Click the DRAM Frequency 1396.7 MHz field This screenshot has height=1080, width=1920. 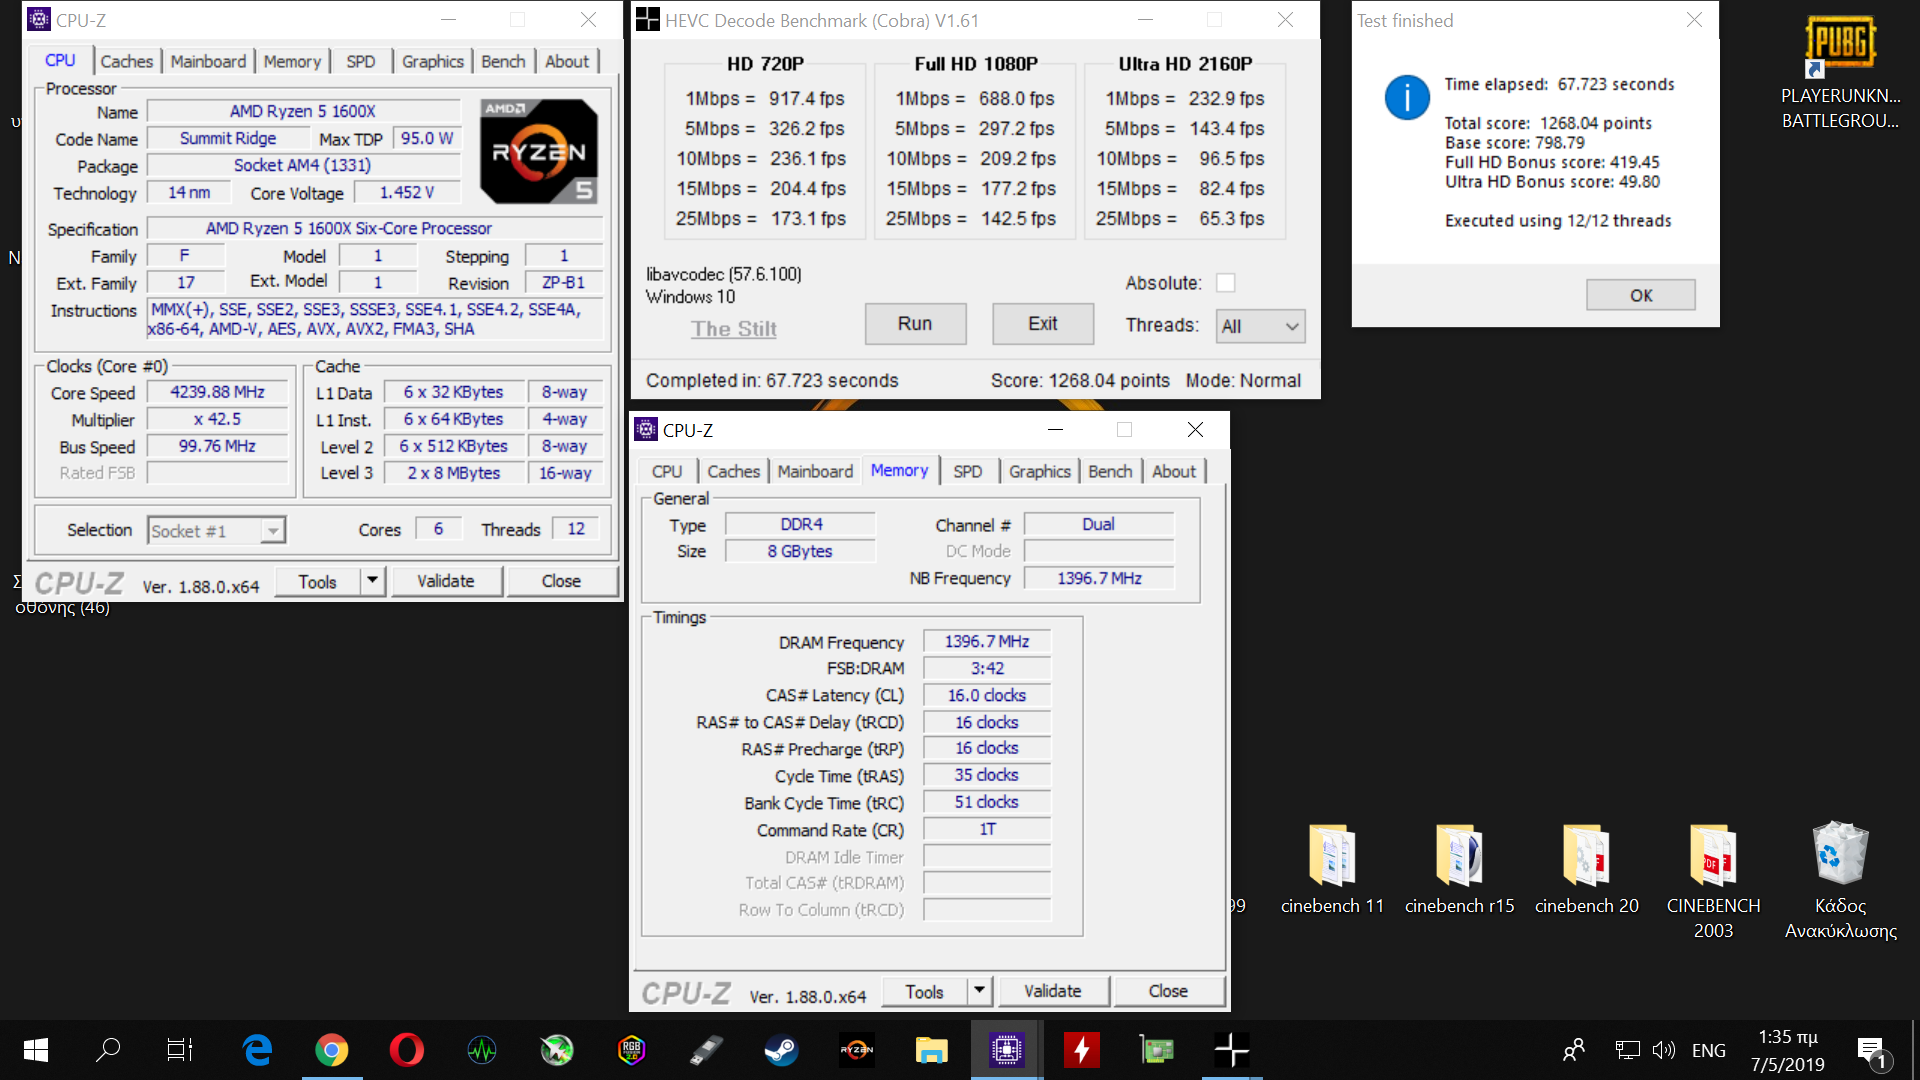pos(987,641)
